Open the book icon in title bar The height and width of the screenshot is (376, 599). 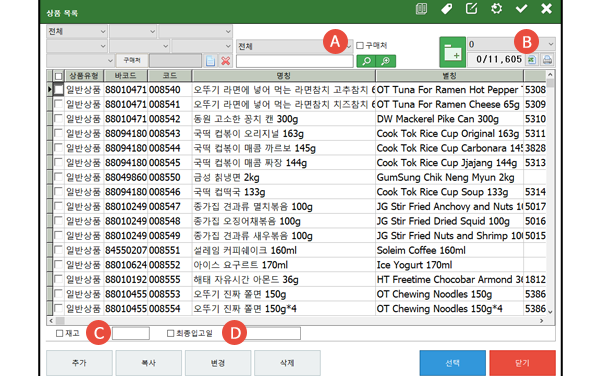421,9
